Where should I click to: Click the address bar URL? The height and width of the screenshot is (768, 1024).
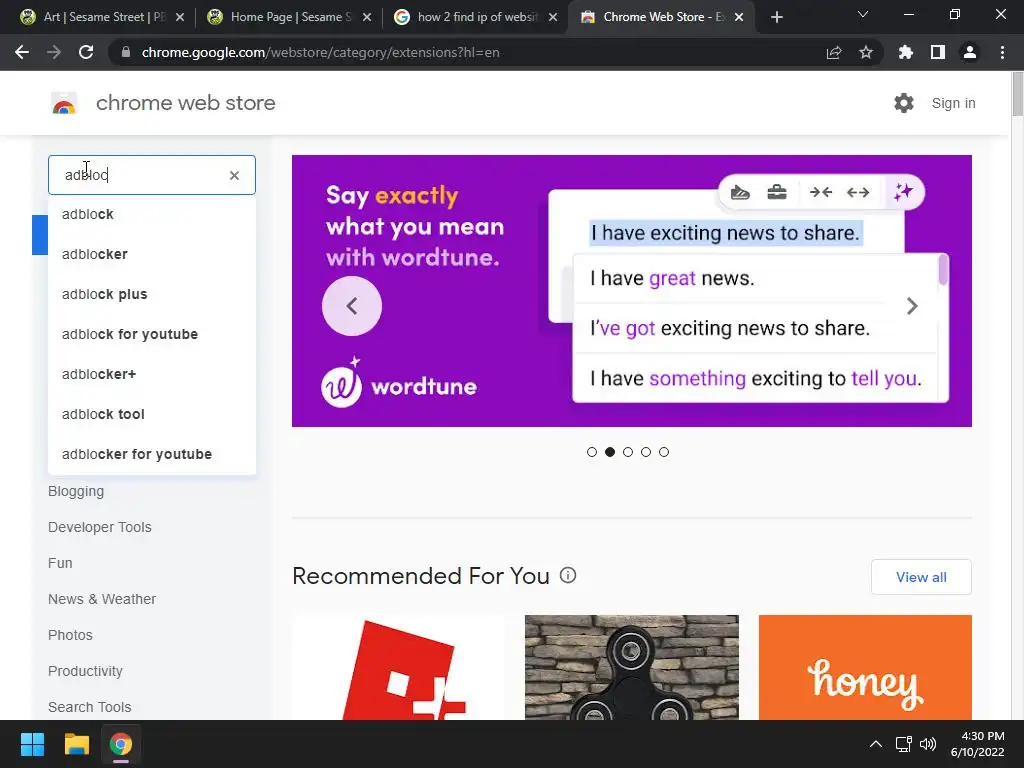tap(320, 52)
